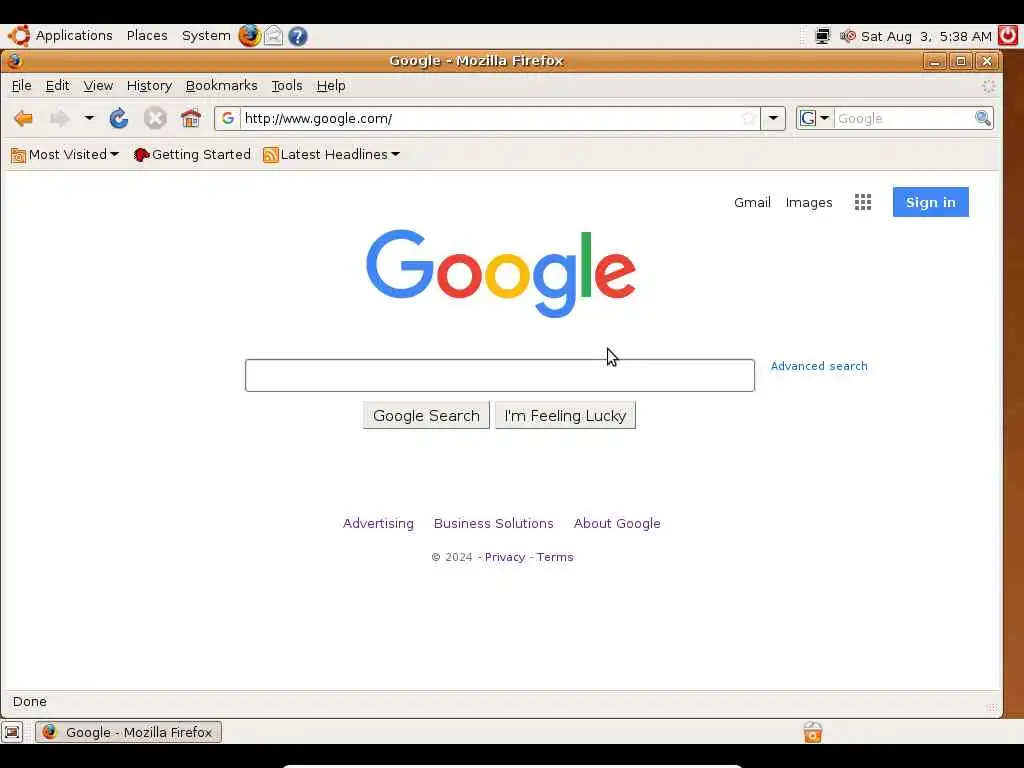Click the Google Search button

426,415
